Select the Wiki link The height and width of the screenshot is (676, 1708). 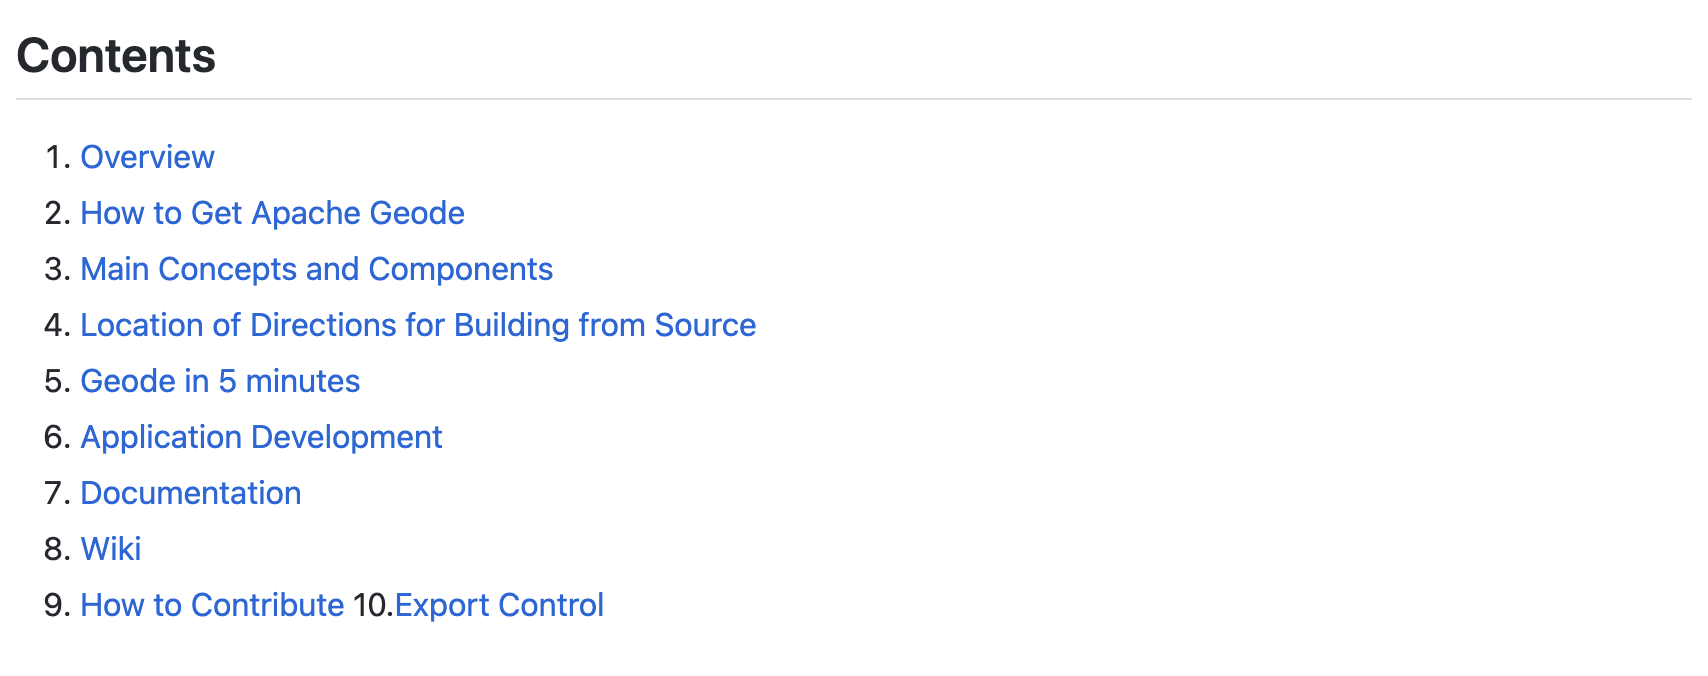[111, 549]
